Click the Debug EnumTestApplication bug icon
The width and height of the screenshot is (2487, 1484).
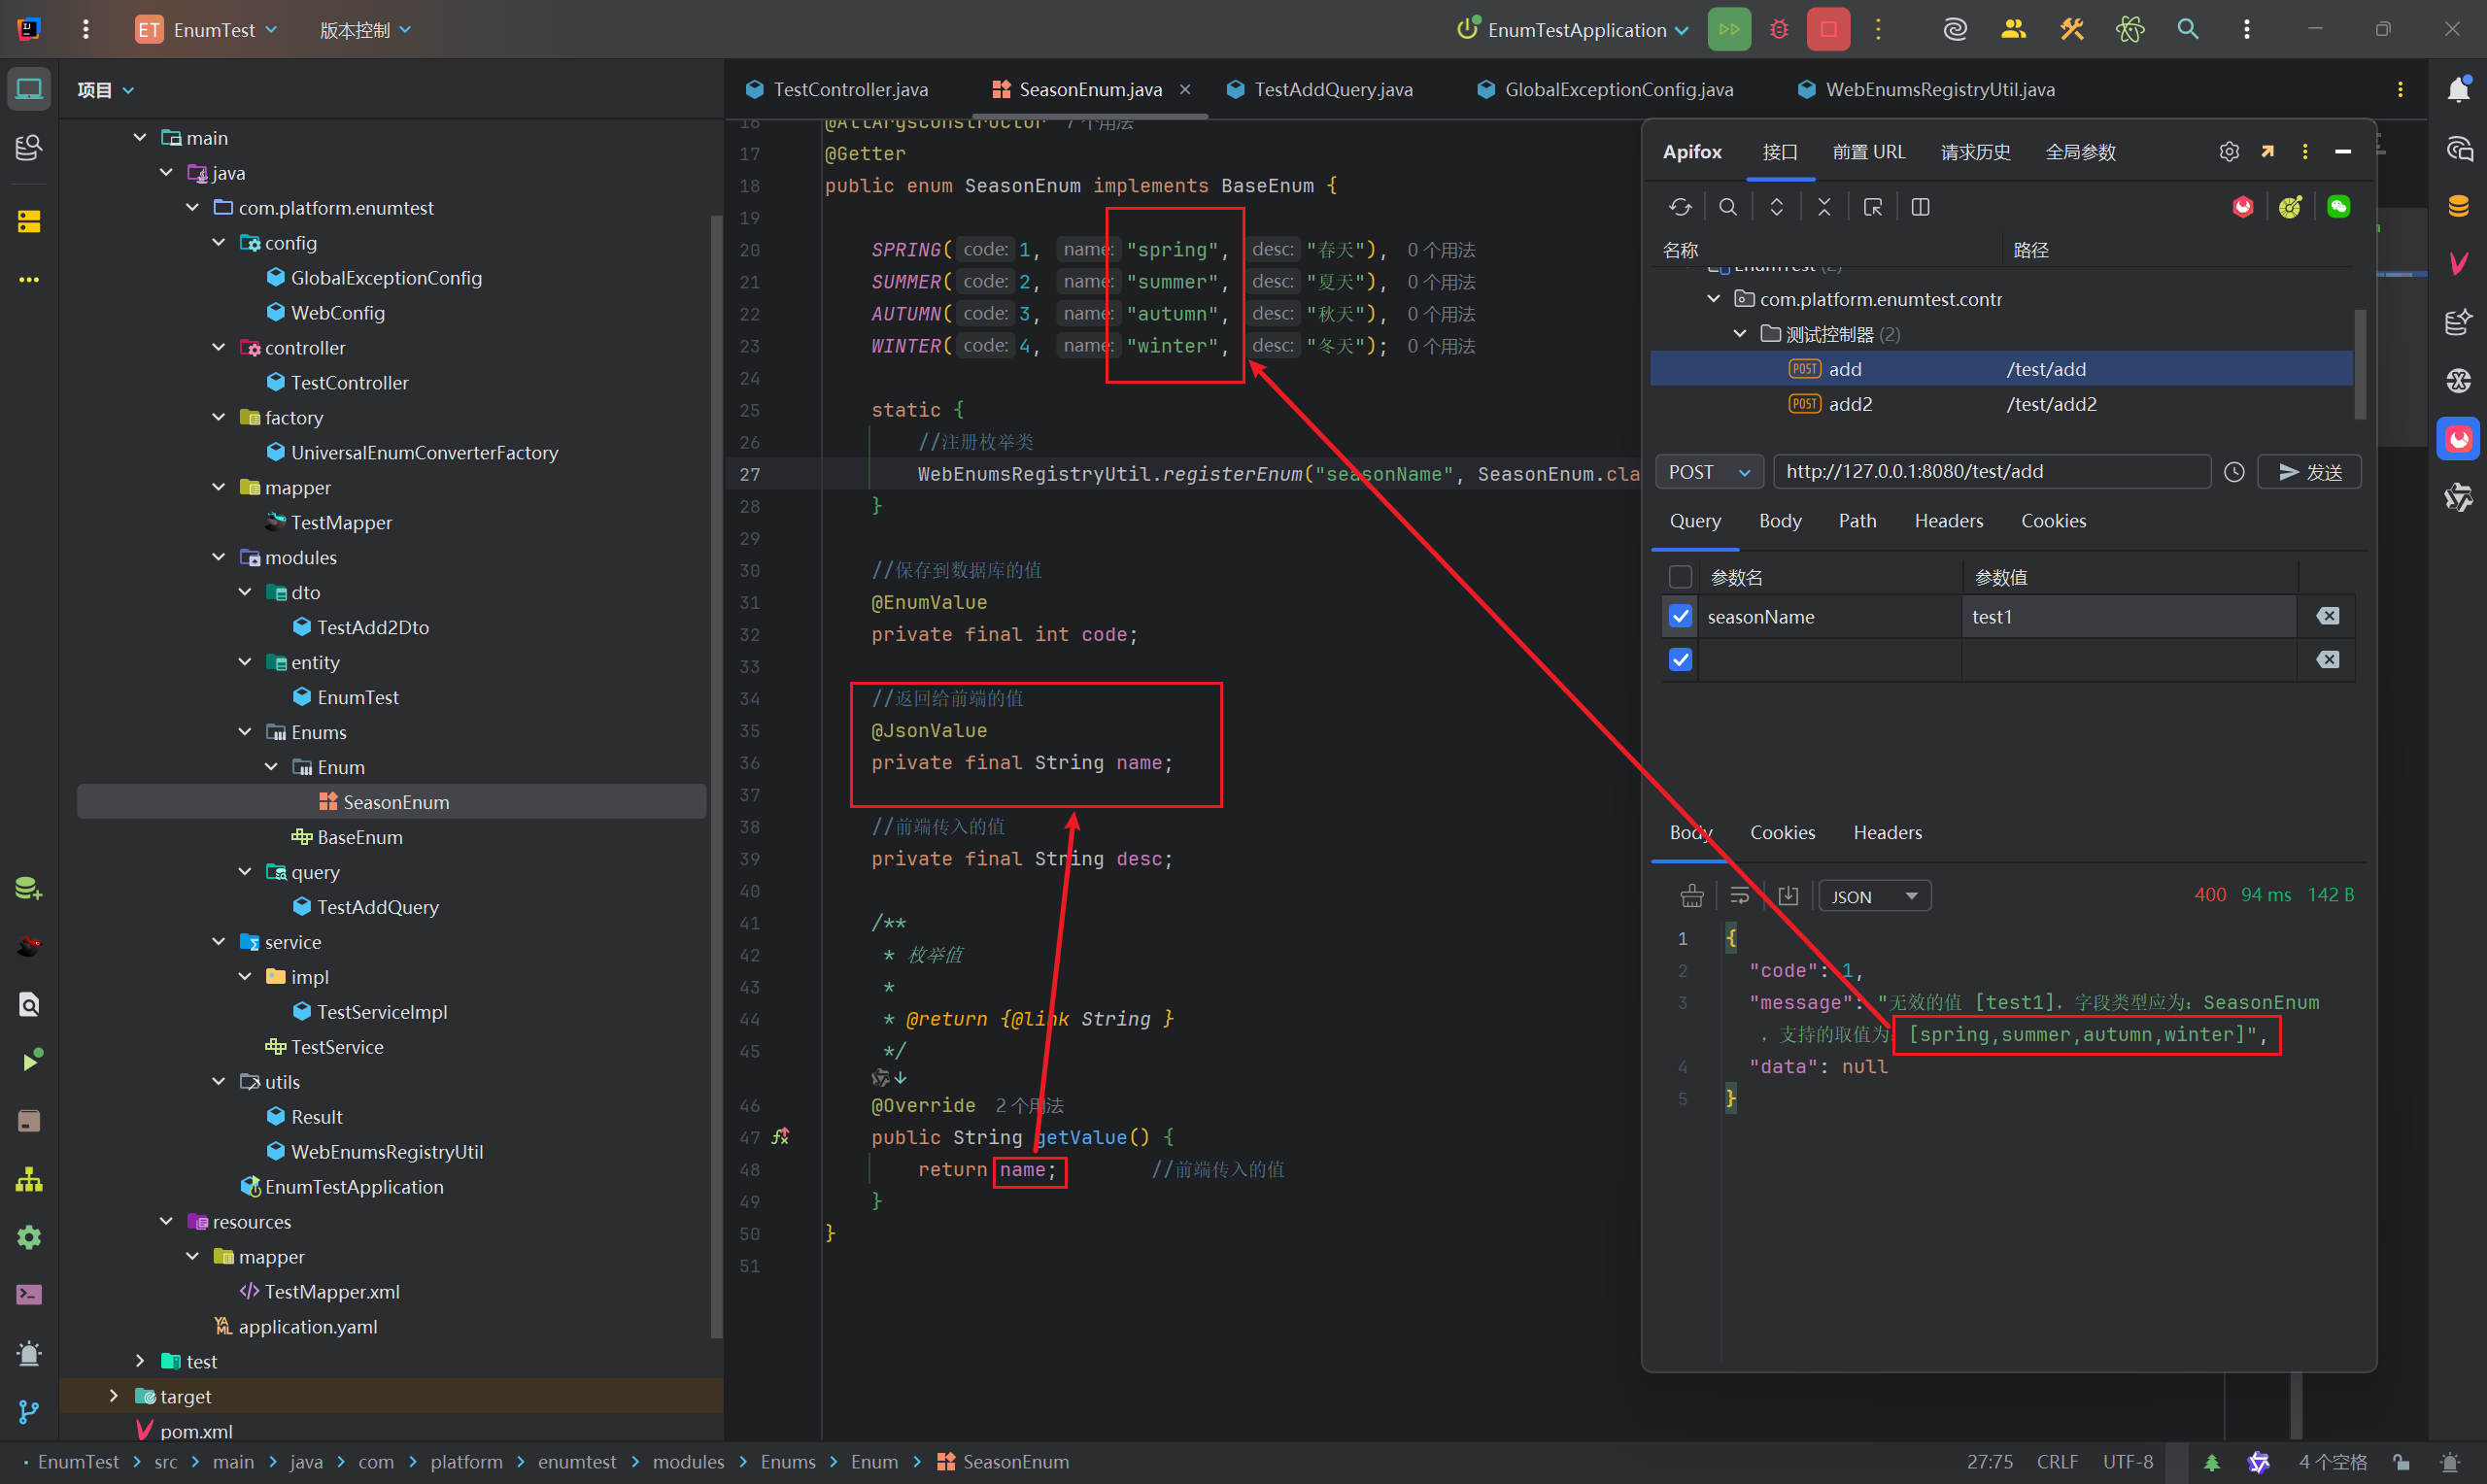(x=1779, y=29)
